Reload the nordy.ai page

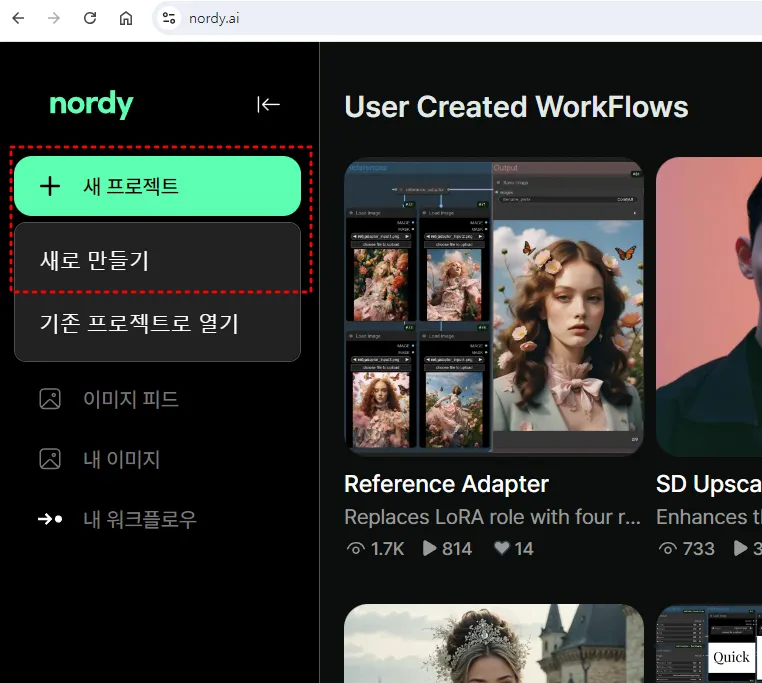tap(90, 18)
